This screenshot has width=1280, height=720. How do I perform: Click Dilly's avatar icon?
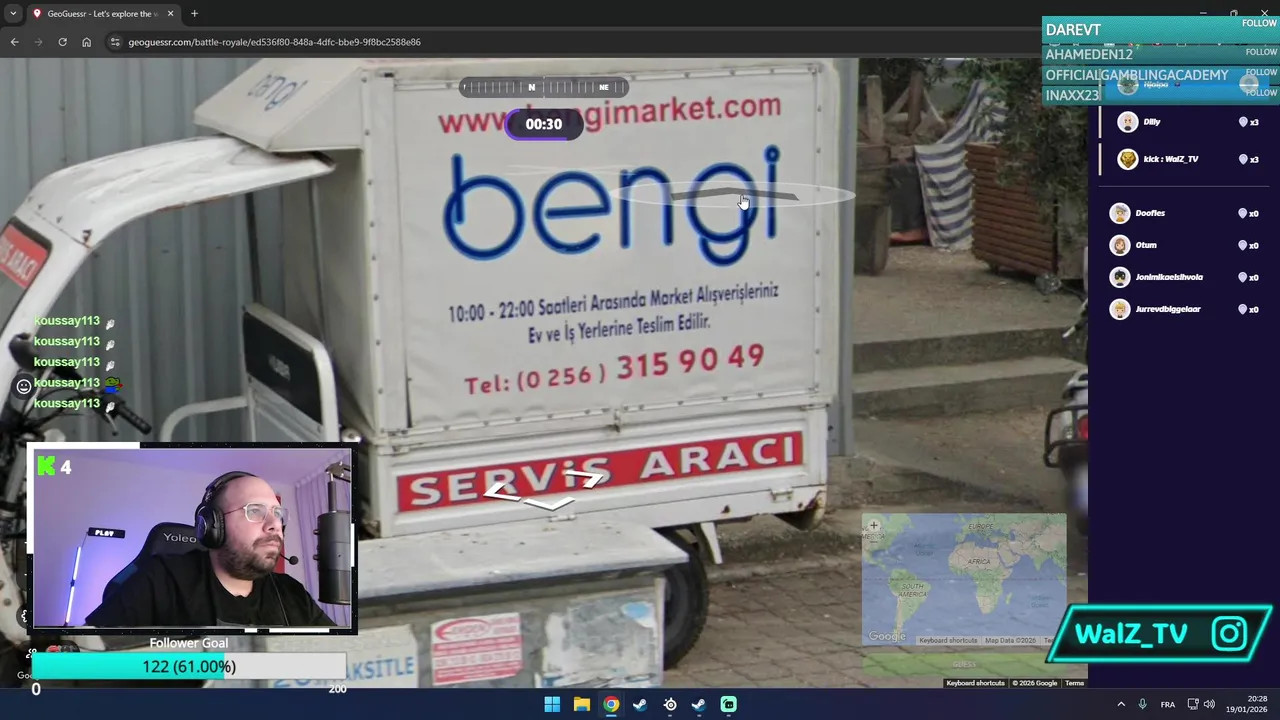coord(1127,122)
